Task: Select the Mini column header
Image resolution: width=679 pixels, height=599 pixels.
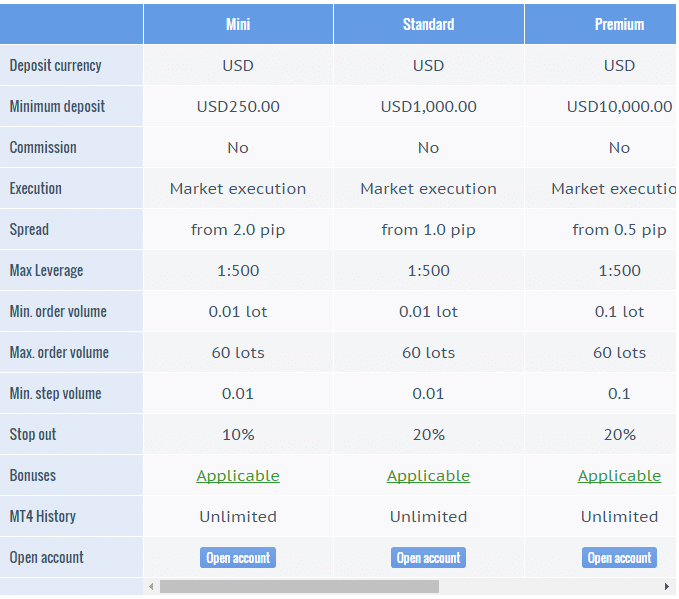Action: point(238,24)
